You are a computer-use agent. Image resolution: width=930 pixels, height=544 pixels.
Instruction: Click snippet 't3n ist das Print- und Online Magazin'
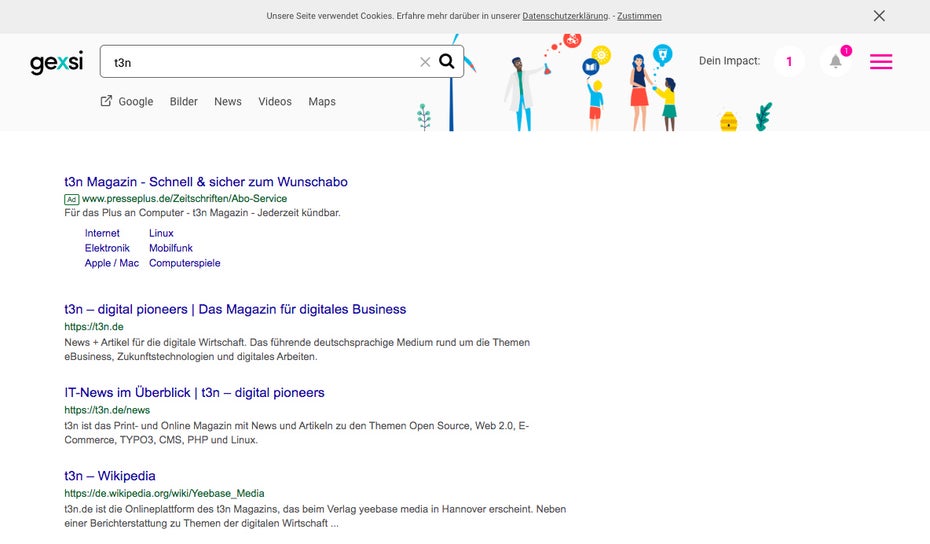click(297, 432)
